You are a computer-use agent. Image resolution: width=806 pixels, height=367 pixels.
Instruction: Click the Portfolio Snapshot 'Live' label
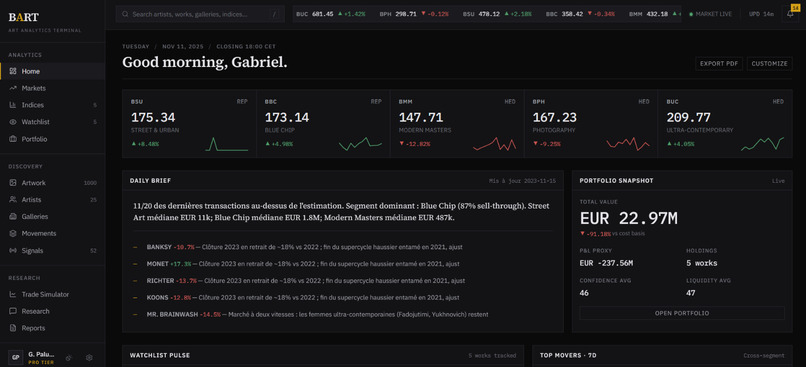coord(778,181)
